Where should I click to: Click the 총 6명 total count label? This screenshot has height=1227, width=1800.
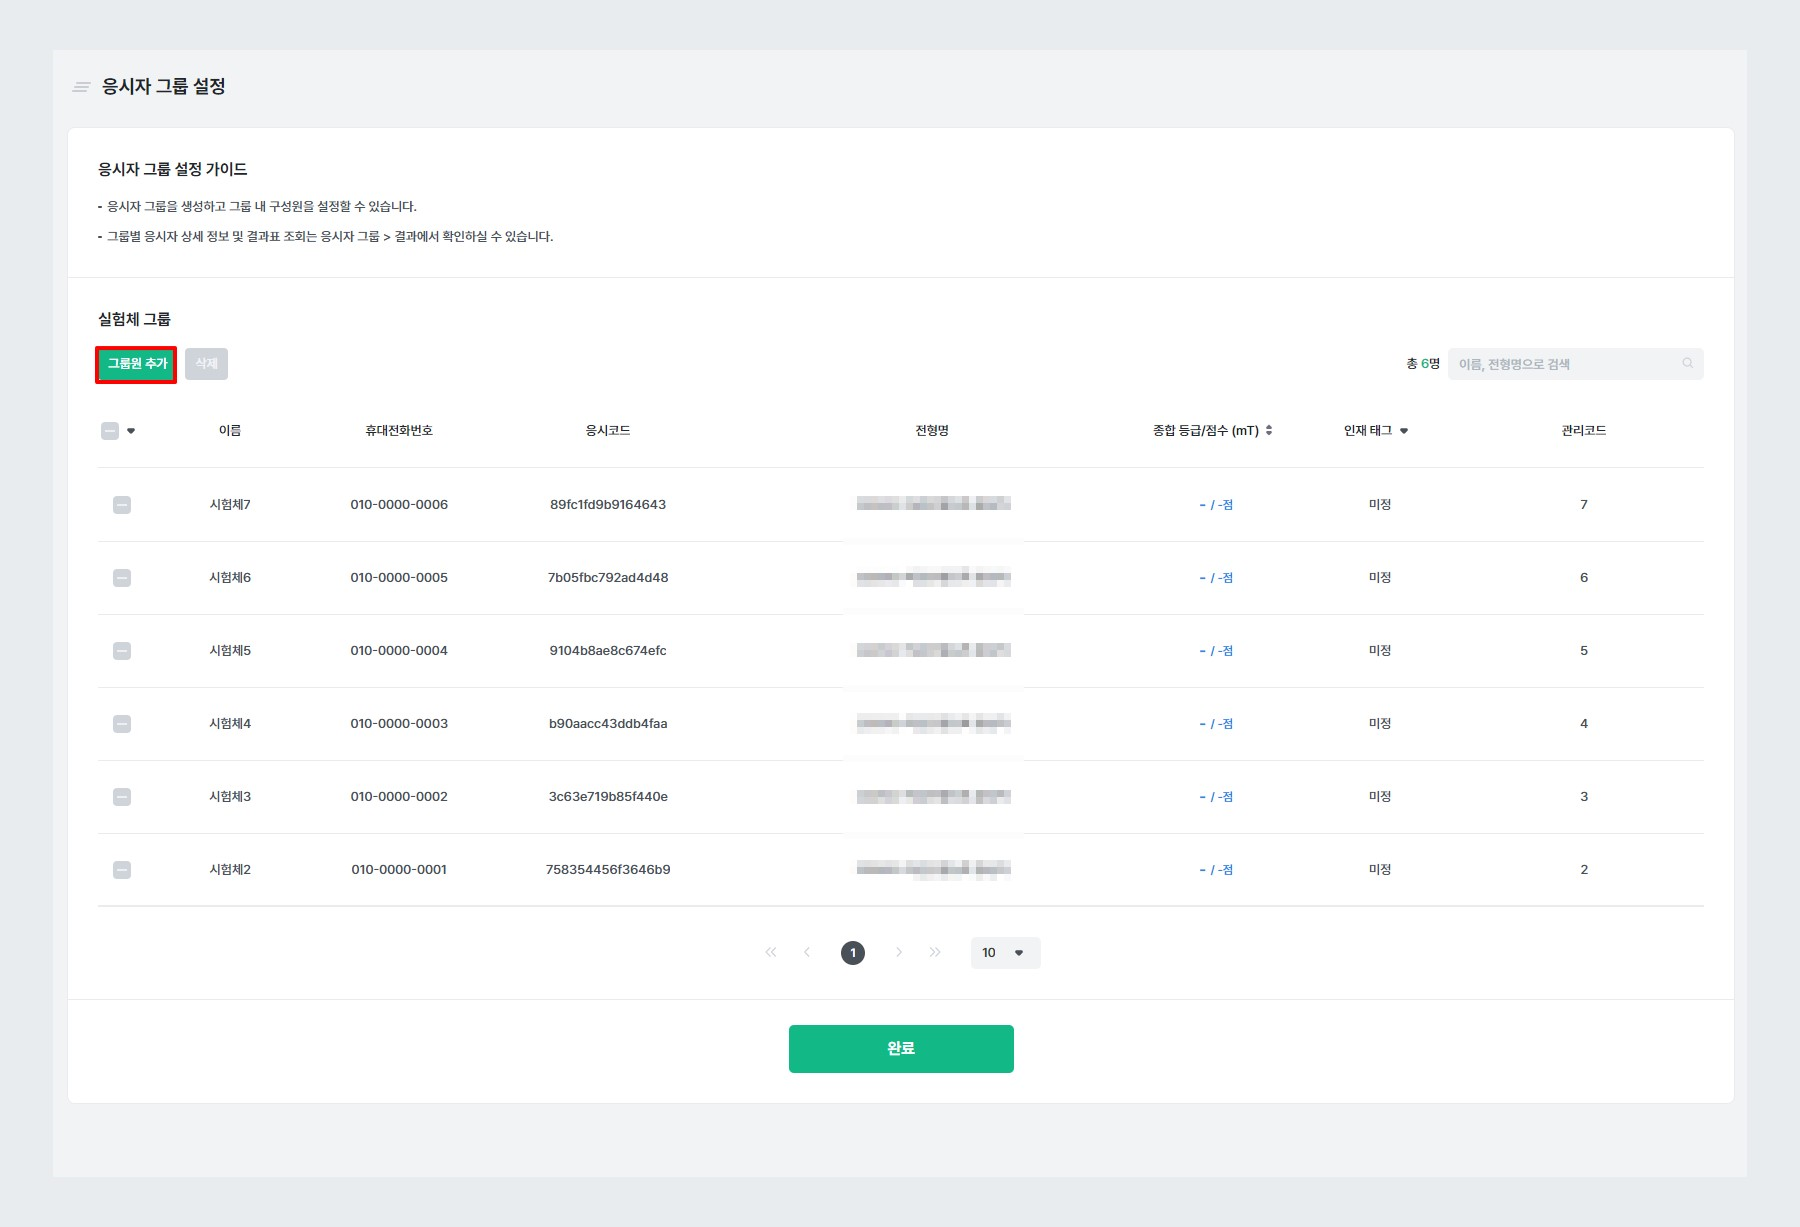pos(1423,364)
